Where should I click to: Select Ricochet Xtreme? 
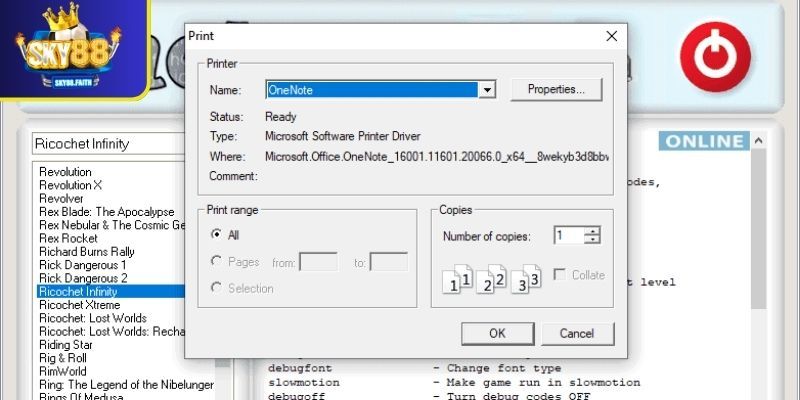[80, 305]
